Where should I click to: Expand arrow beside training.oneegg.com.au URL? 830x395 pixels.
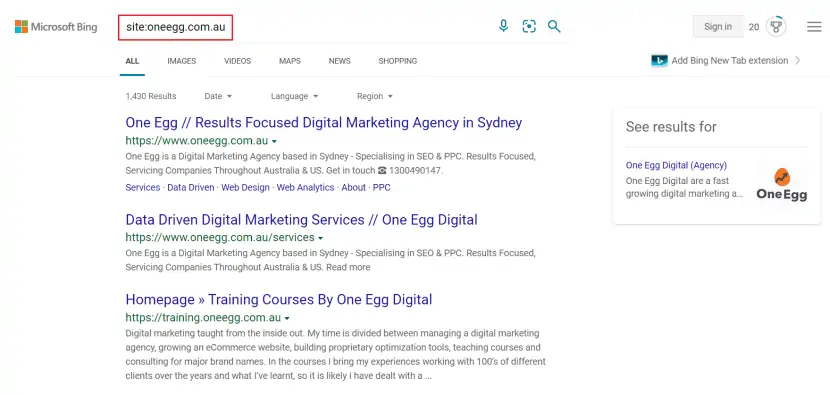287,319
